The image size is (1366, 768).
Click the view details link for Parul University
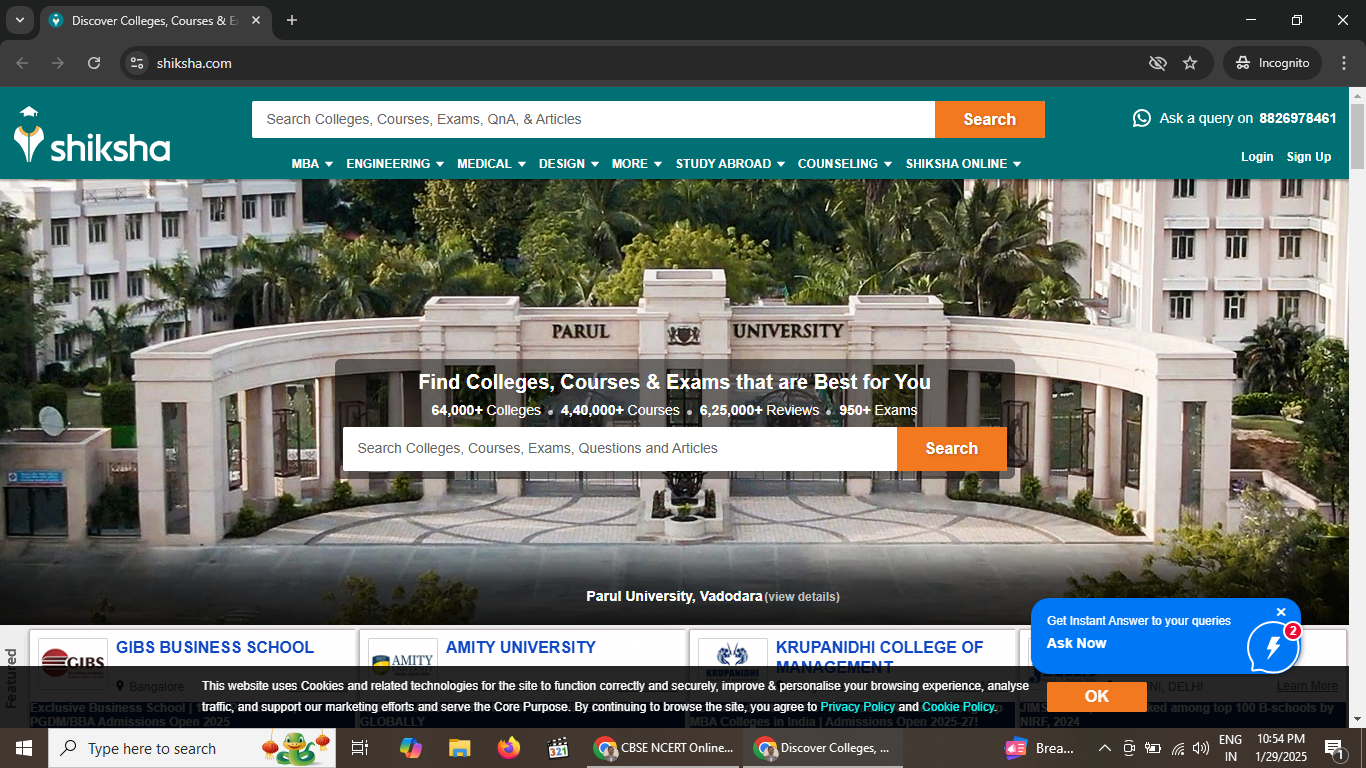coord(802,597)
